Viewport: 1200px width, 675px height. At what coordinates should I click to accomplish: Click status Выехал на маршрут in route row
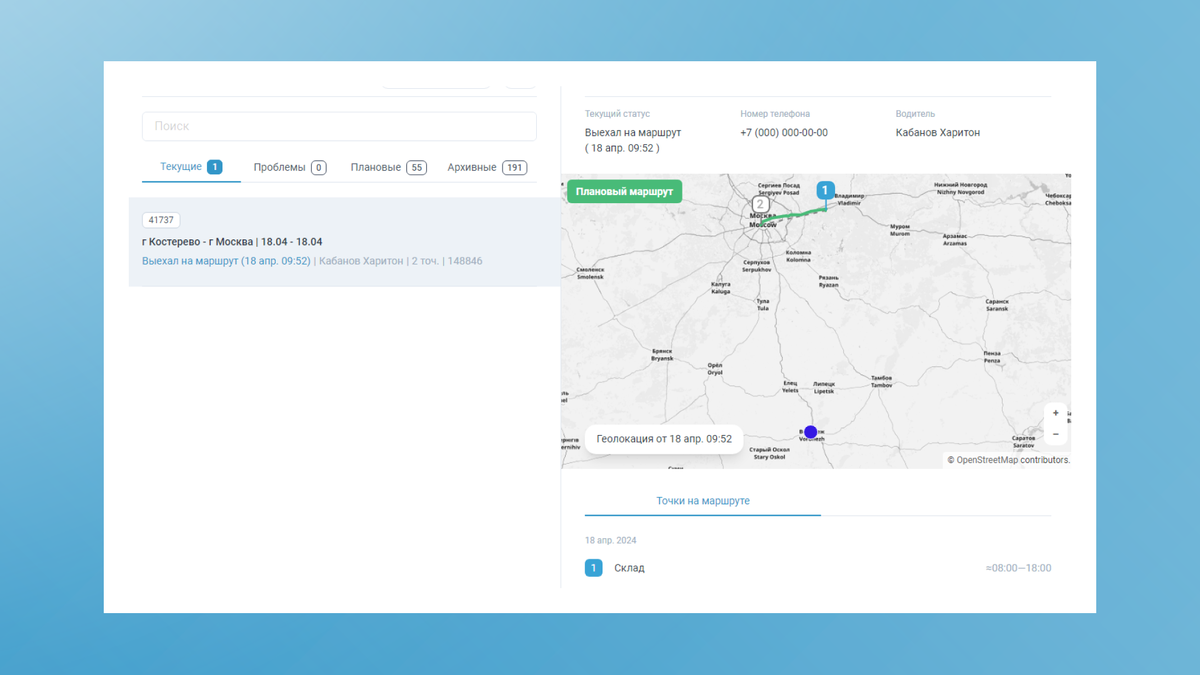pos(226,261)
